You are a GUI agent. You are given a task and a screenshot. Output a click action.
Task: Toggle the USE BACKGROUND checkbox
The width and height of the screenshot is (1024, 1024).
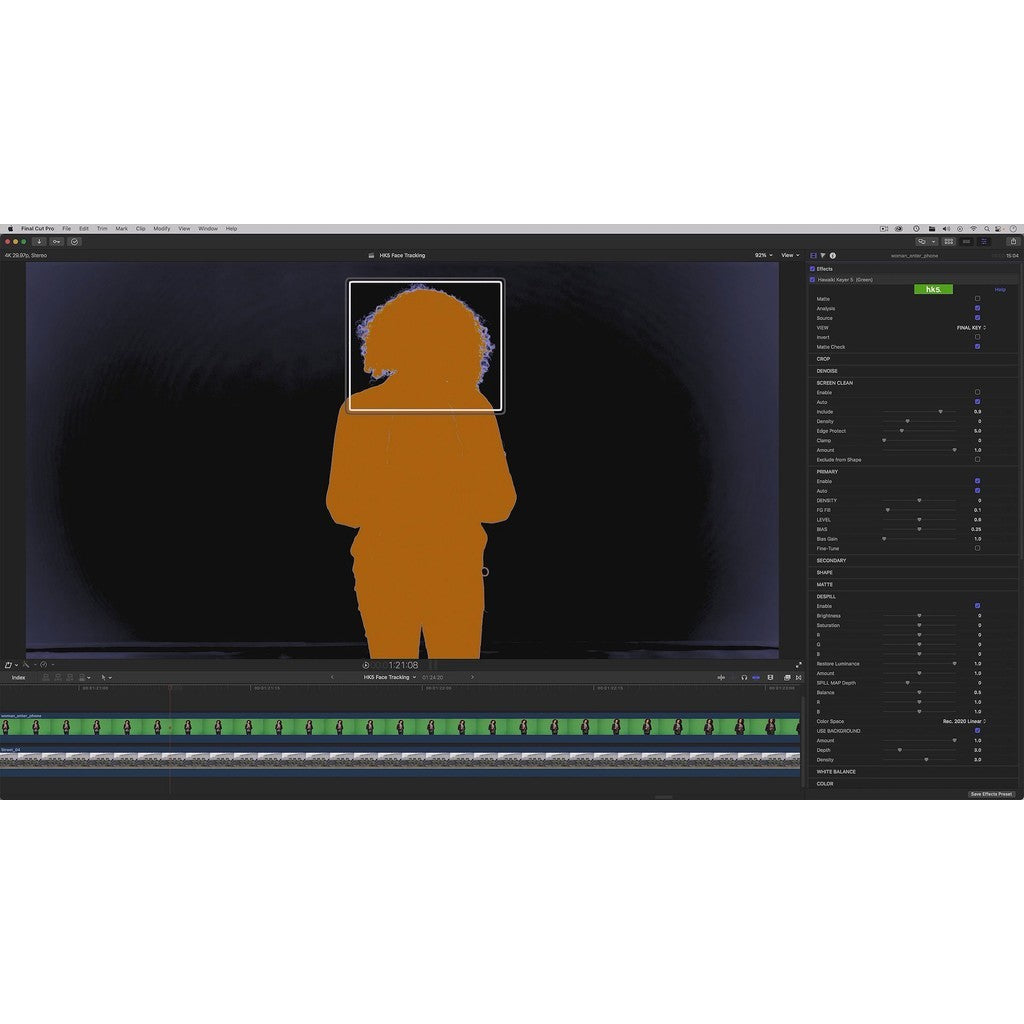(978, 731)
